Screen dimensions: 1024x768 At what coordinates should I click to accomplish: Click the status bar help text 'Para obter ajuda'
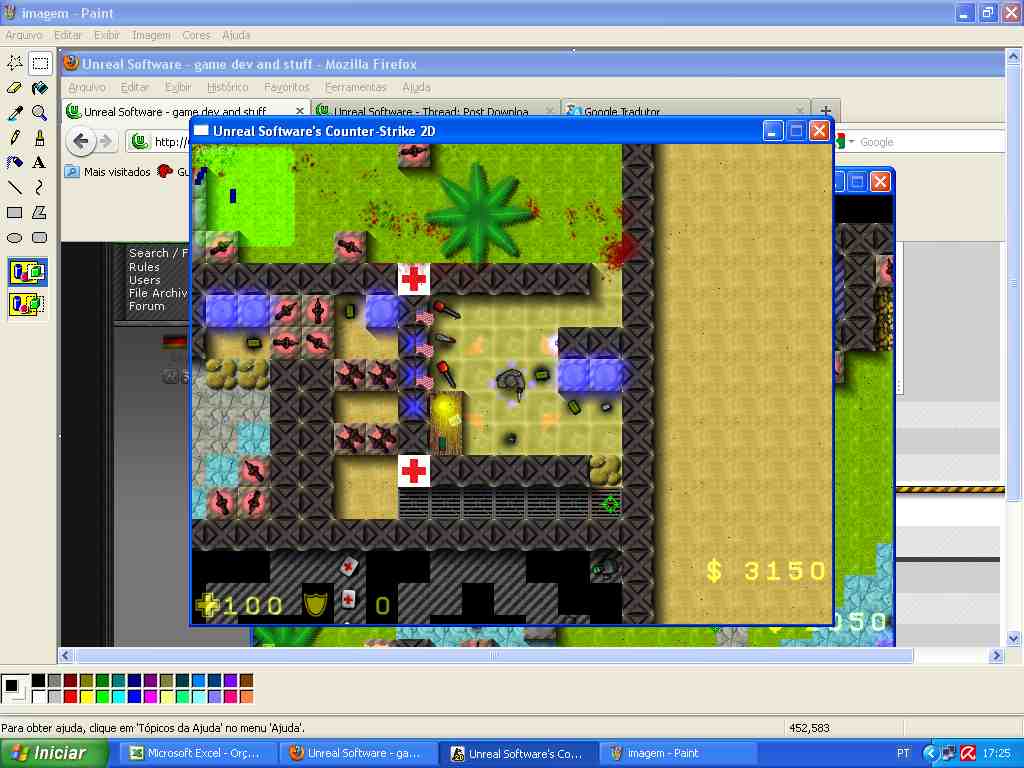153,728
